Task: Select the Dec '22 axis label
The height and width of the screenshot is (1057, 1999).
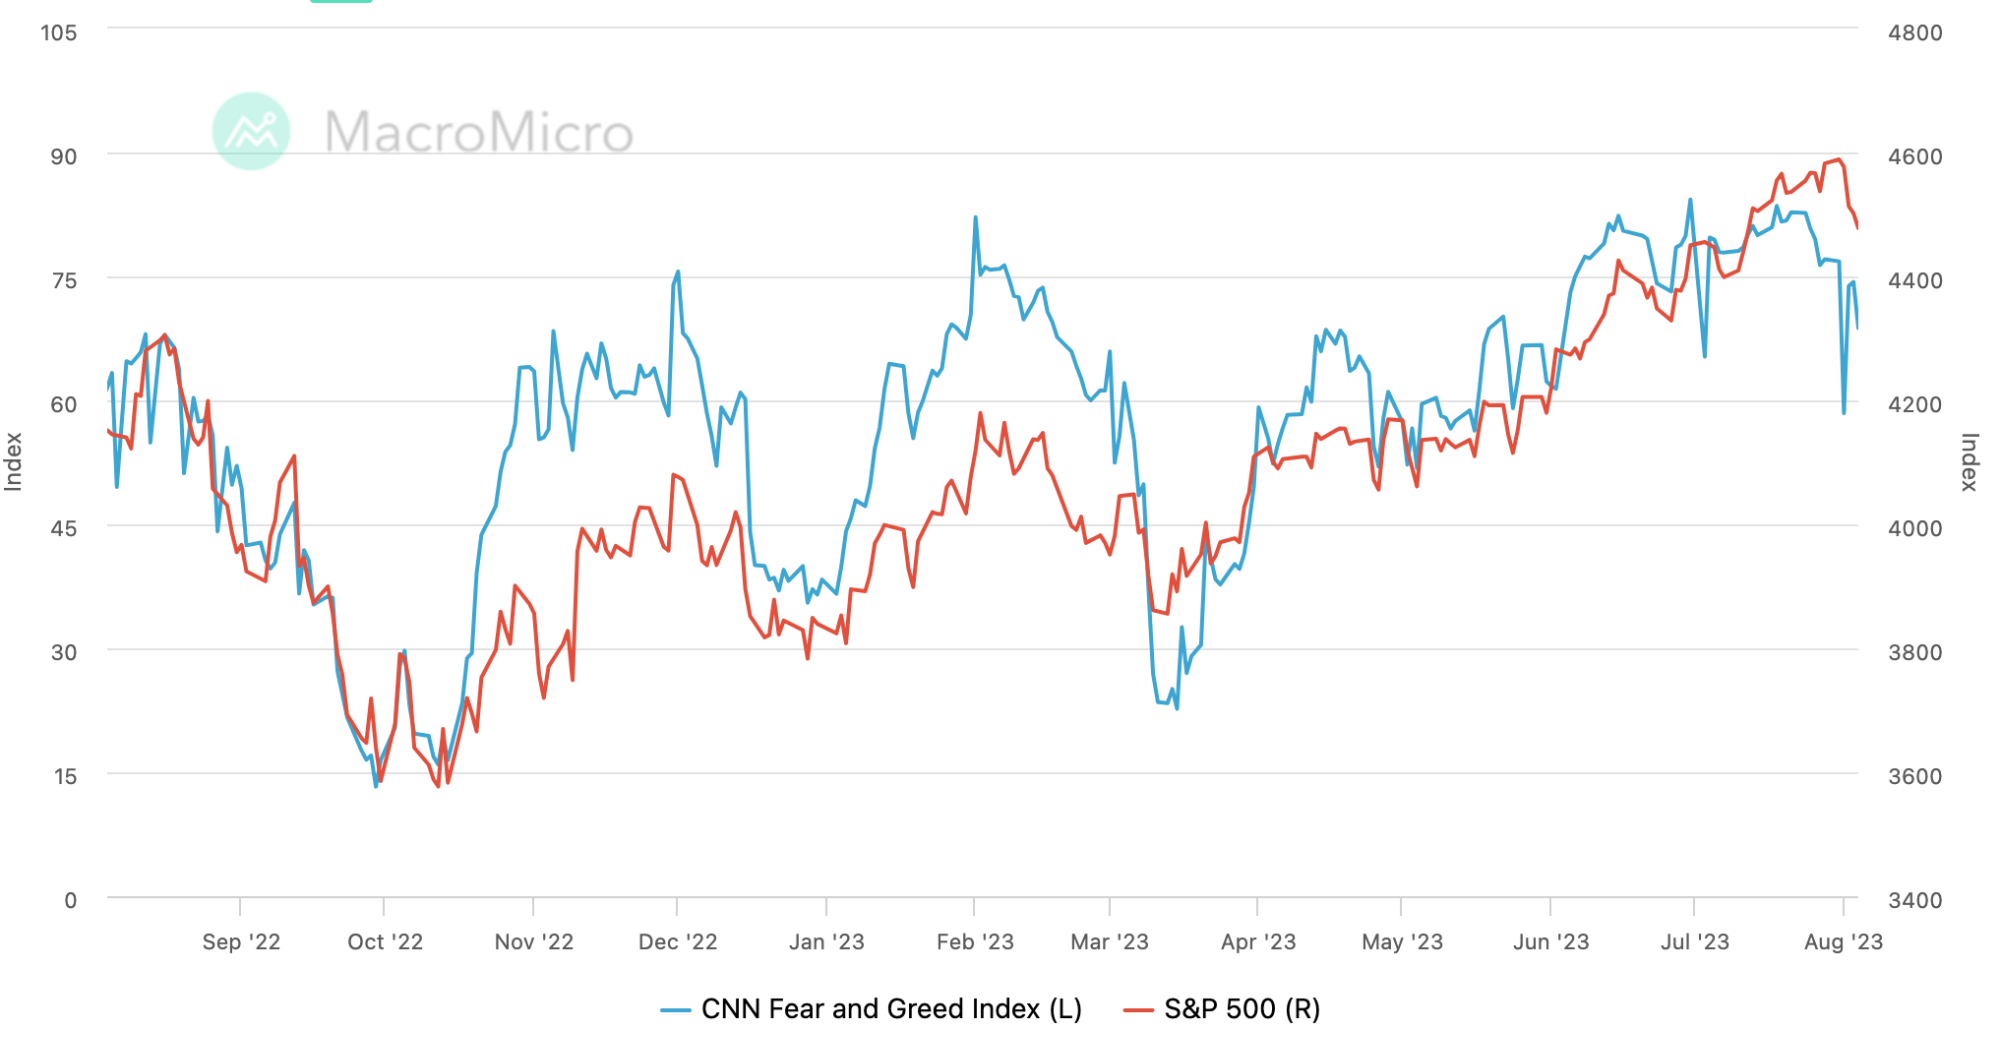Action: point(678,942)
